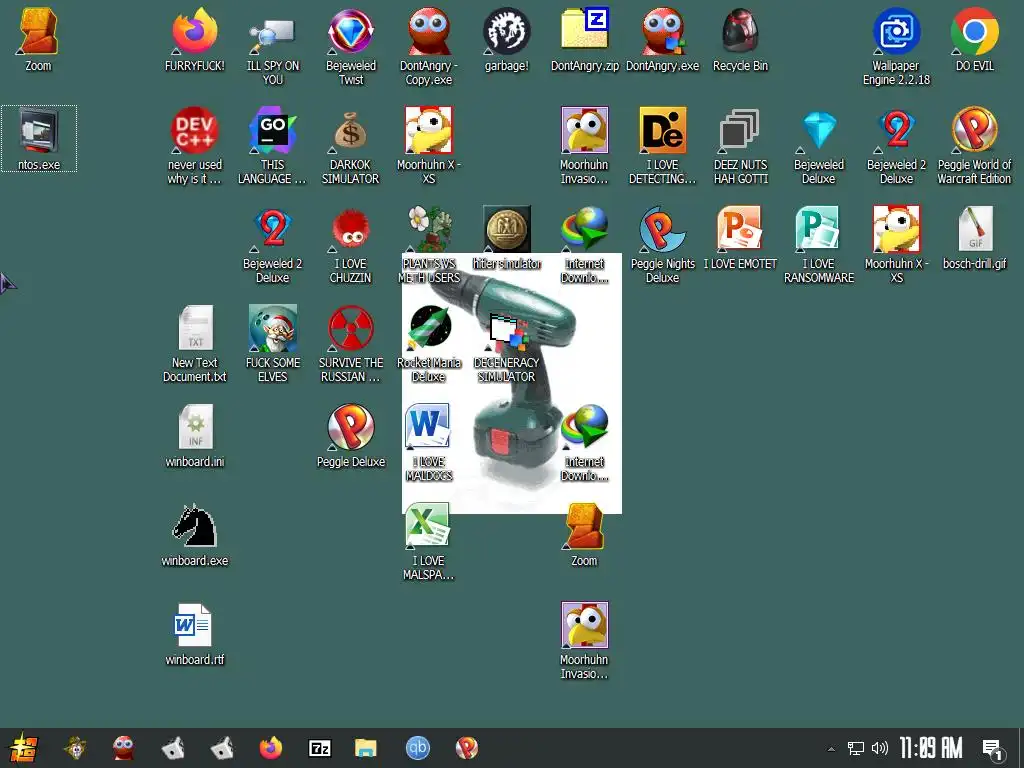Image resolution: width=1024 pixels, height=768 pixels.
Task: Click the Dev C++ 'never used' shortcut
Action: tap(195, 146)
